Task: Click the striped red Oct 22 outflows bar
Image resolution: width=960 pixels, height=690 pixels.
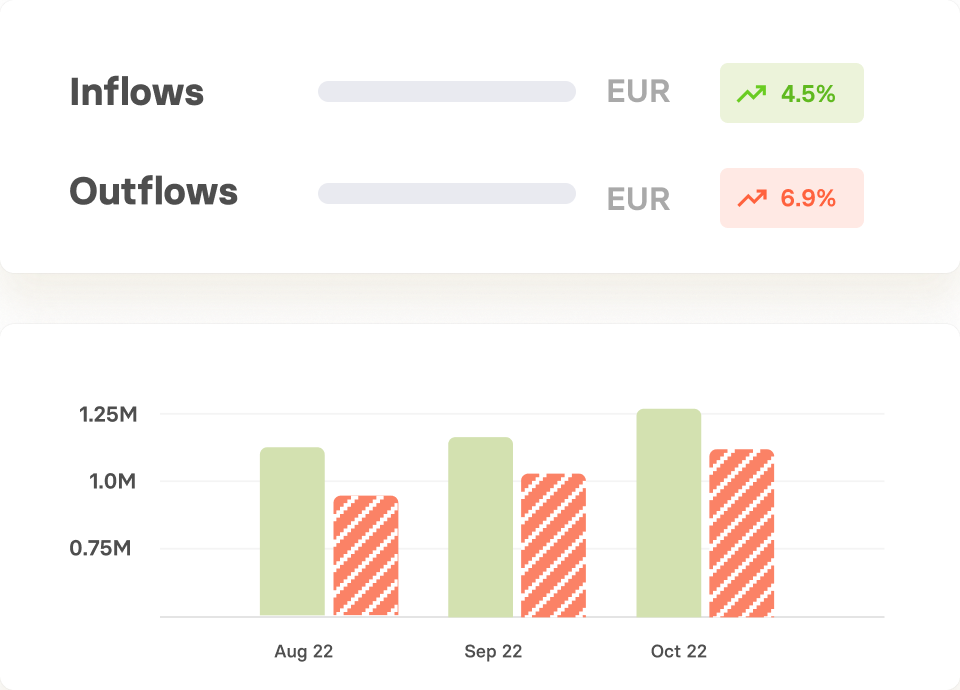Action: pos(741,533)
